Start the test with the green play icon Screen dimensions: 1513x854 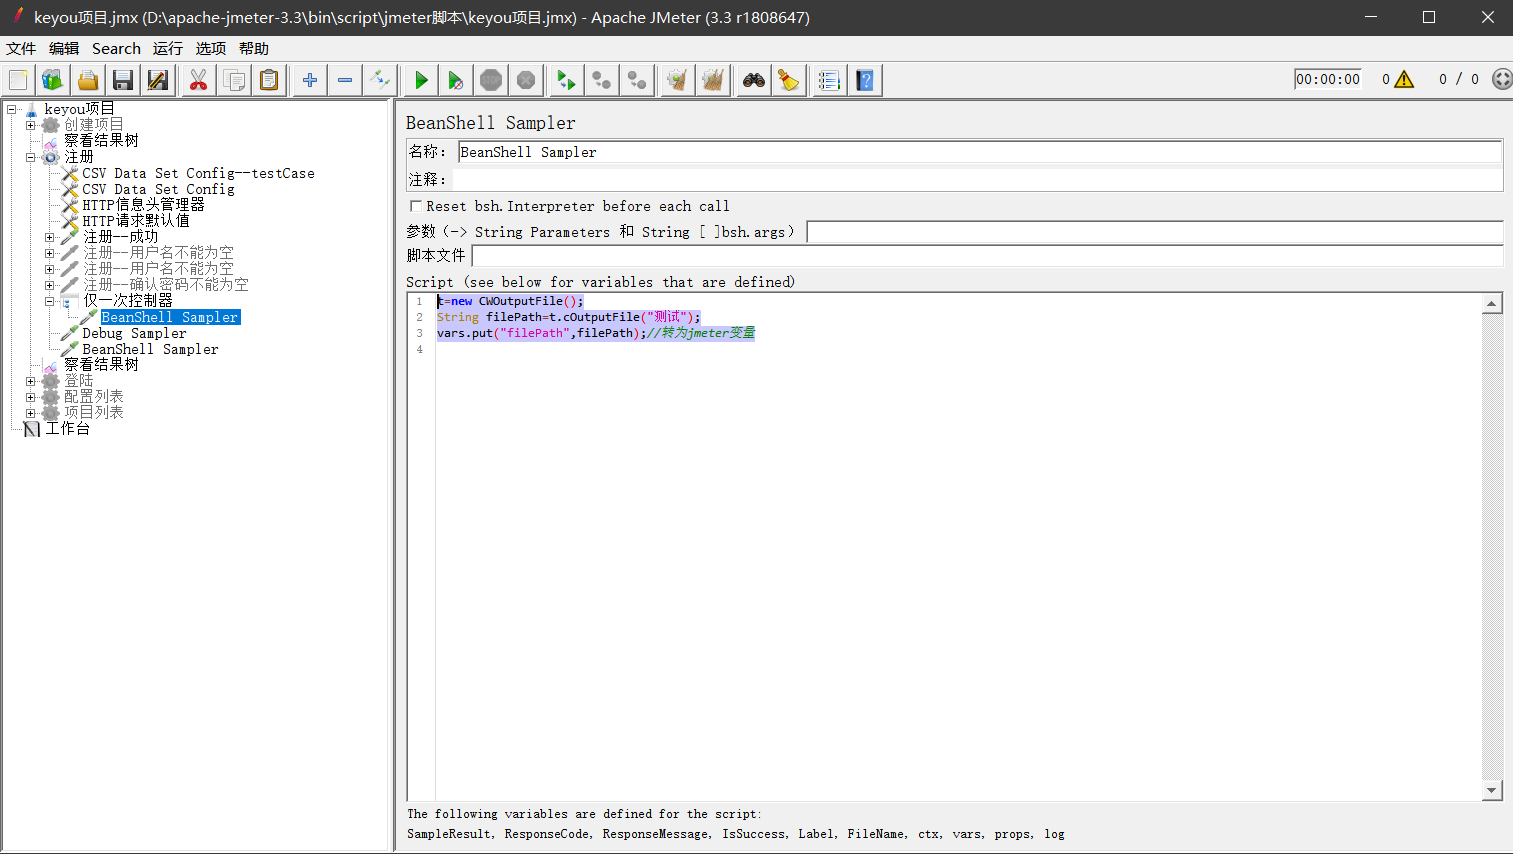pyautogui.click(x=420, y=79)
